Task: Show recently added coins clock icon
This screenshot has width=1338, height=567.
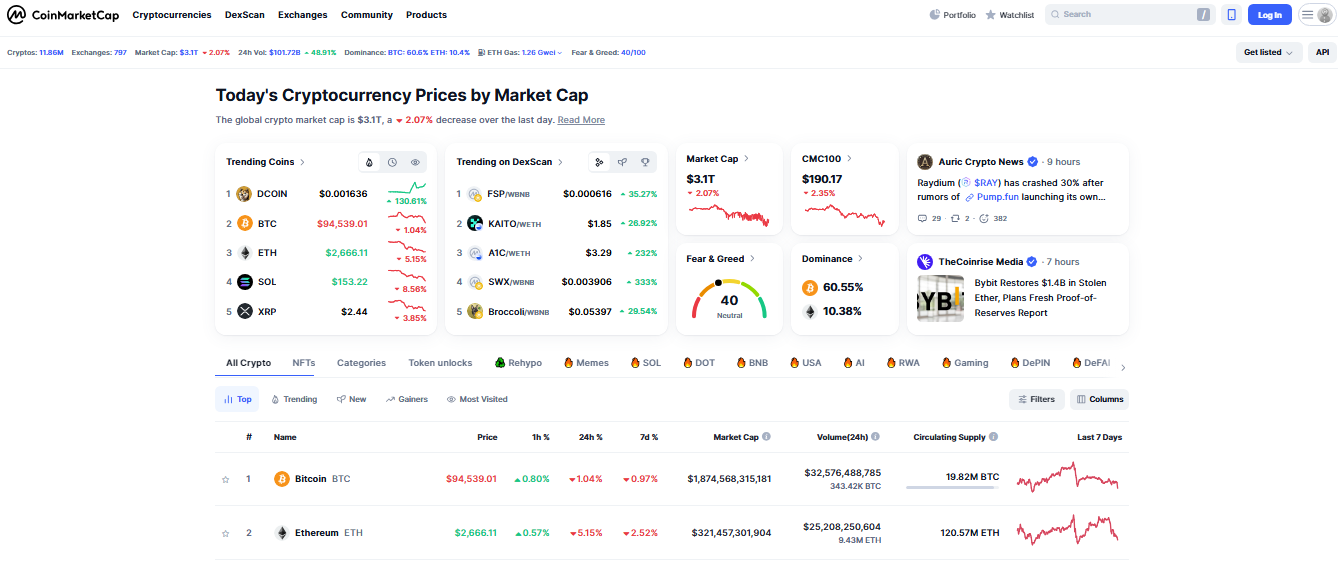Action: click(393, 162)
